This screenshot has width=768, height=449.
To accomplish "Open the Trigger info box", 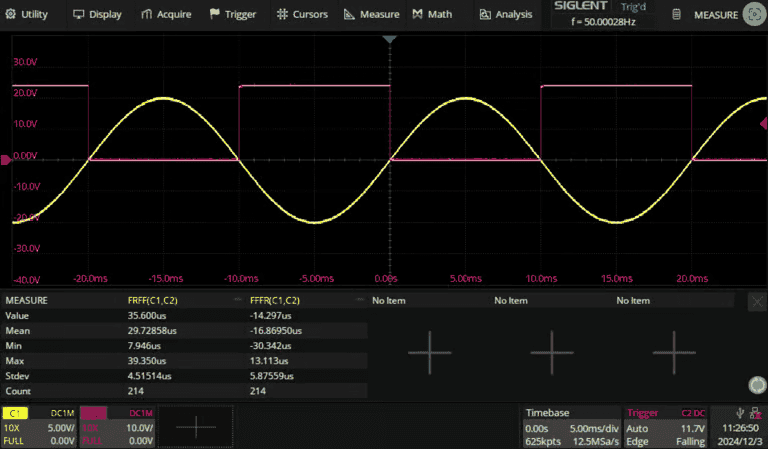I will 666,426.
